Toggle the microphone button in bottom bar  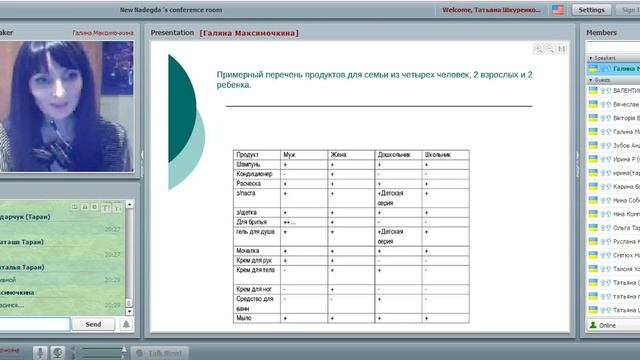pos(40,353)
